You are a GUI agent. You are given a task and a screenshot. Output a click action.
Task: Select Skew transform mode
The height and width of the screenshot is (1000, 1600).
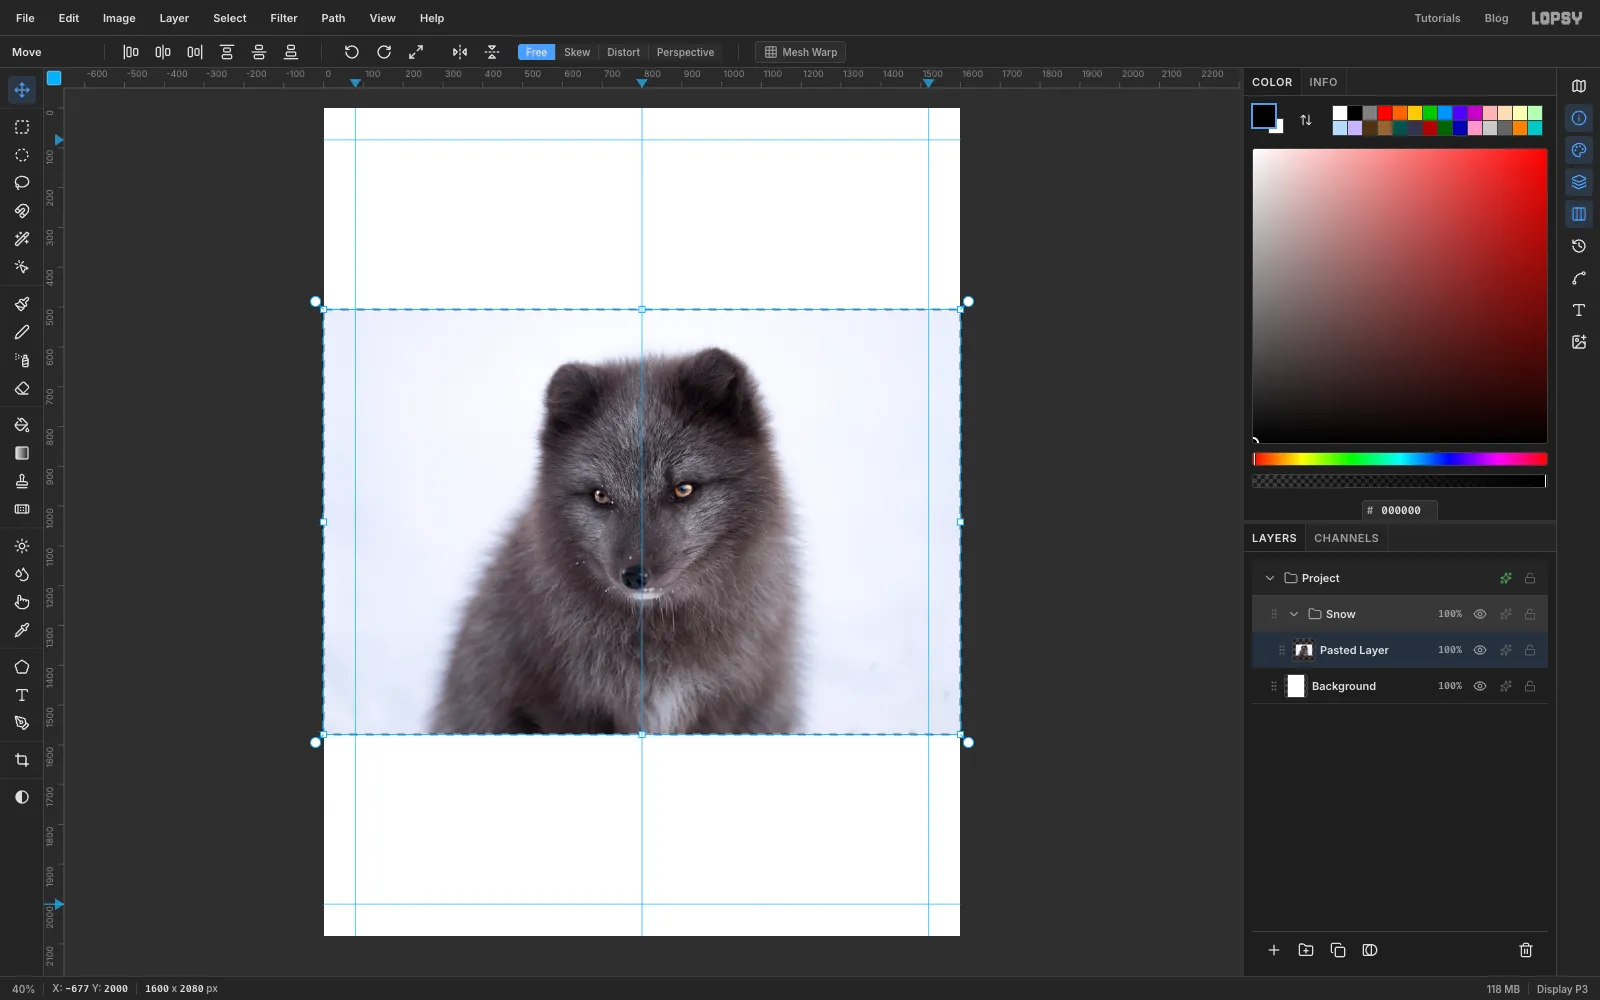pos(577,52)
